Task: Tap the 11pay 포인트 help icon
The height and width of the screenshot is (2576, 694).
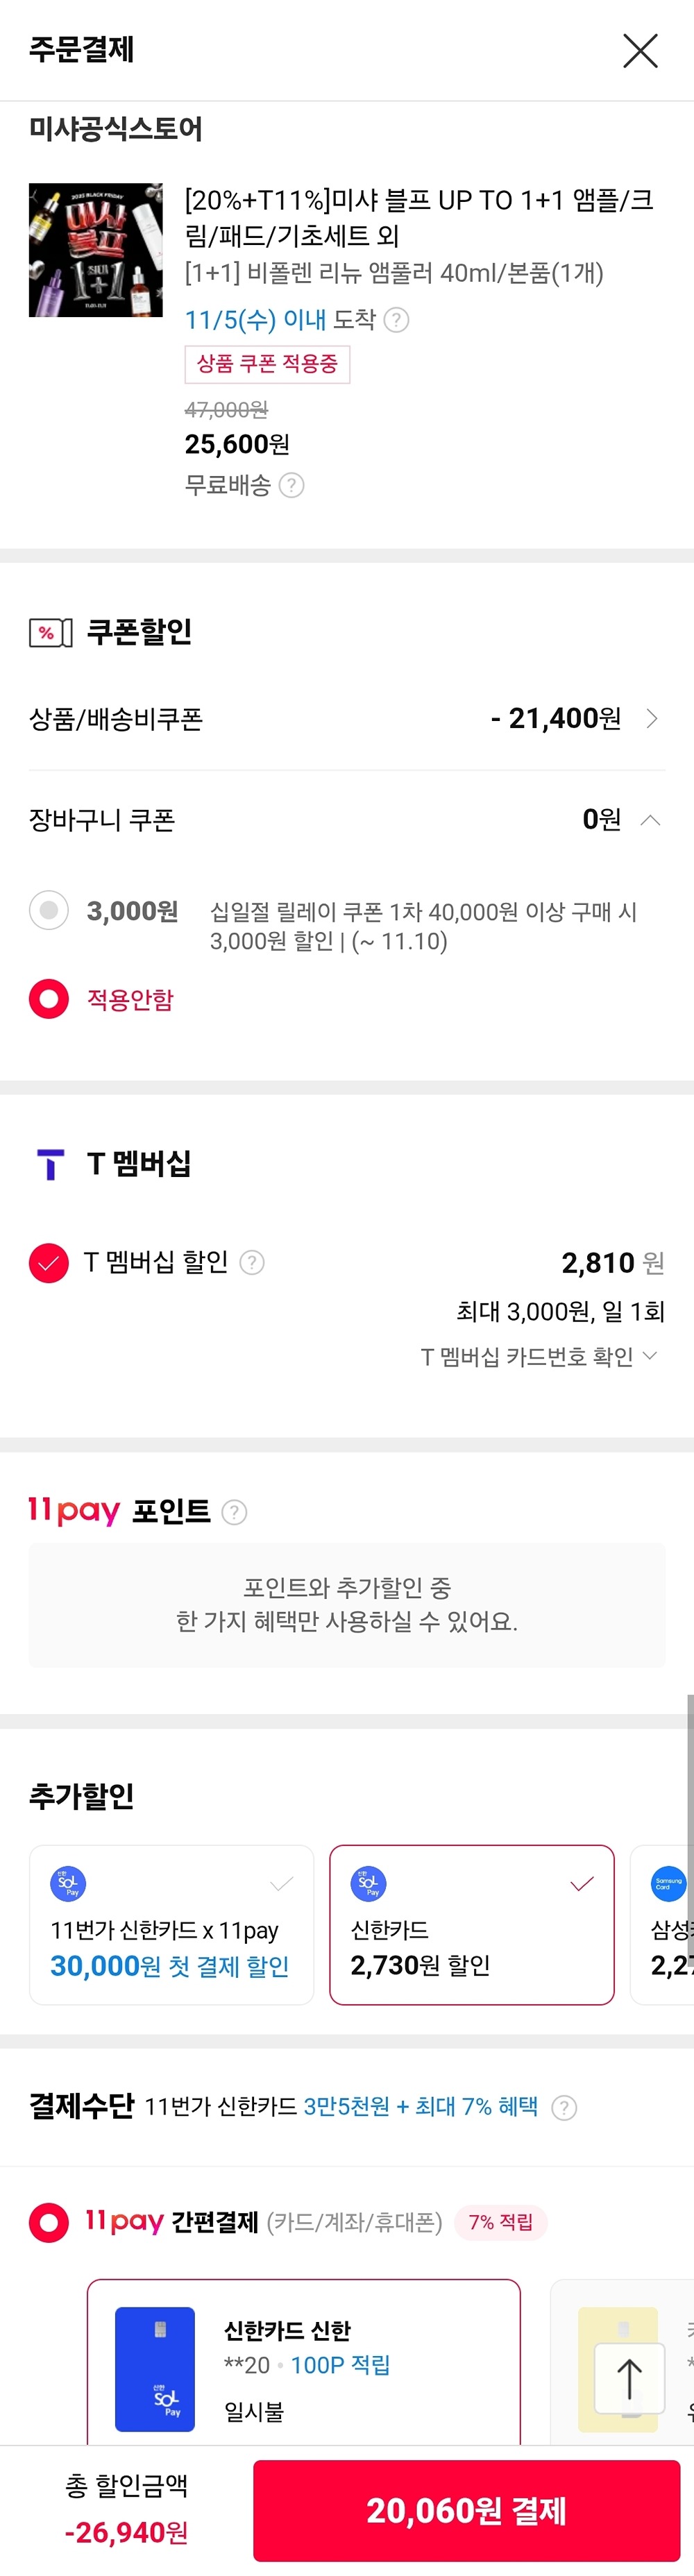Action: [x=234, y=1512]
